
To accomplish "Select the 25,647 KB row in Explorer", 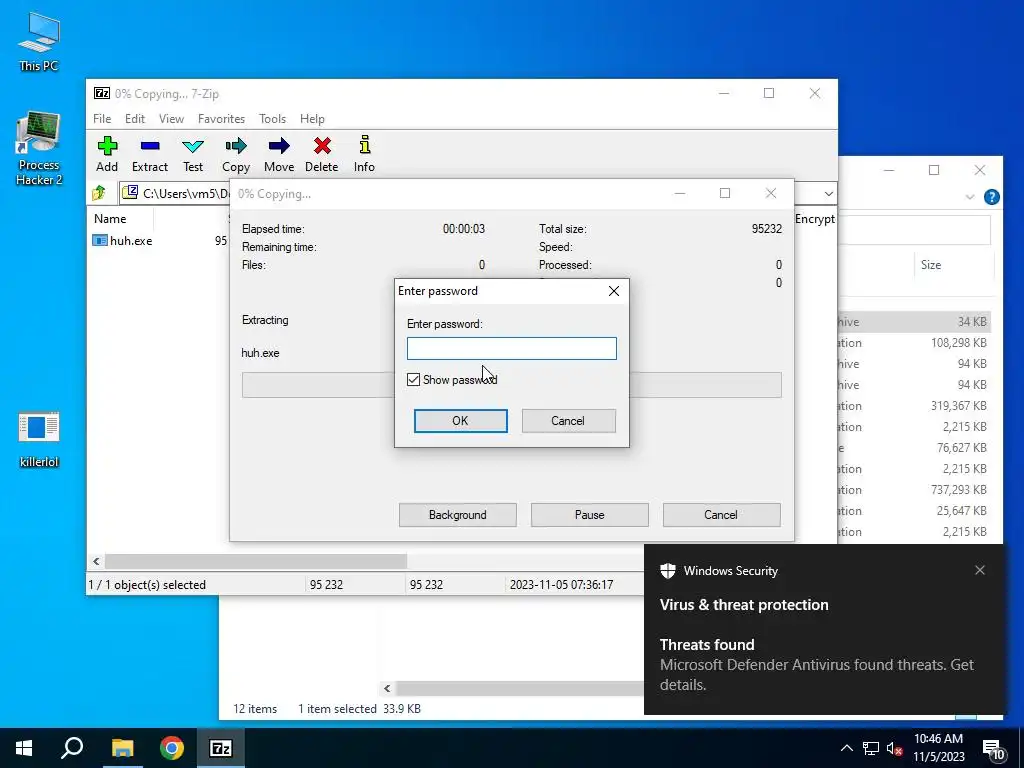I will (914, 510).
